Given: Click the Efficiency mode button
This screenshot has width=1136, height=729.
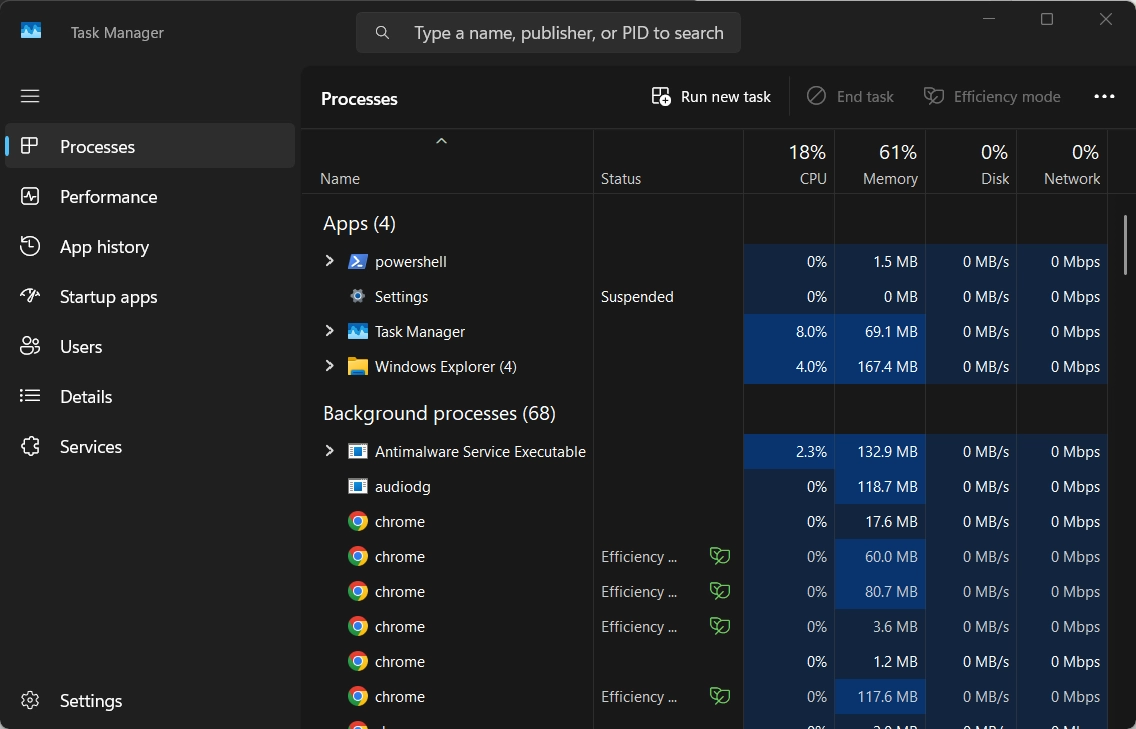Looking at the screenshot, I should 992,96.
